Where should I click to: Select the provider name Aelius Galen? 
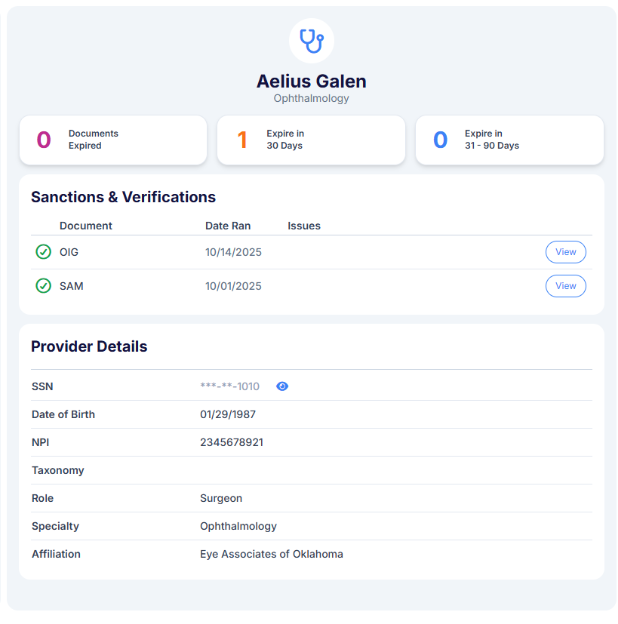click(x=311, y=81)
